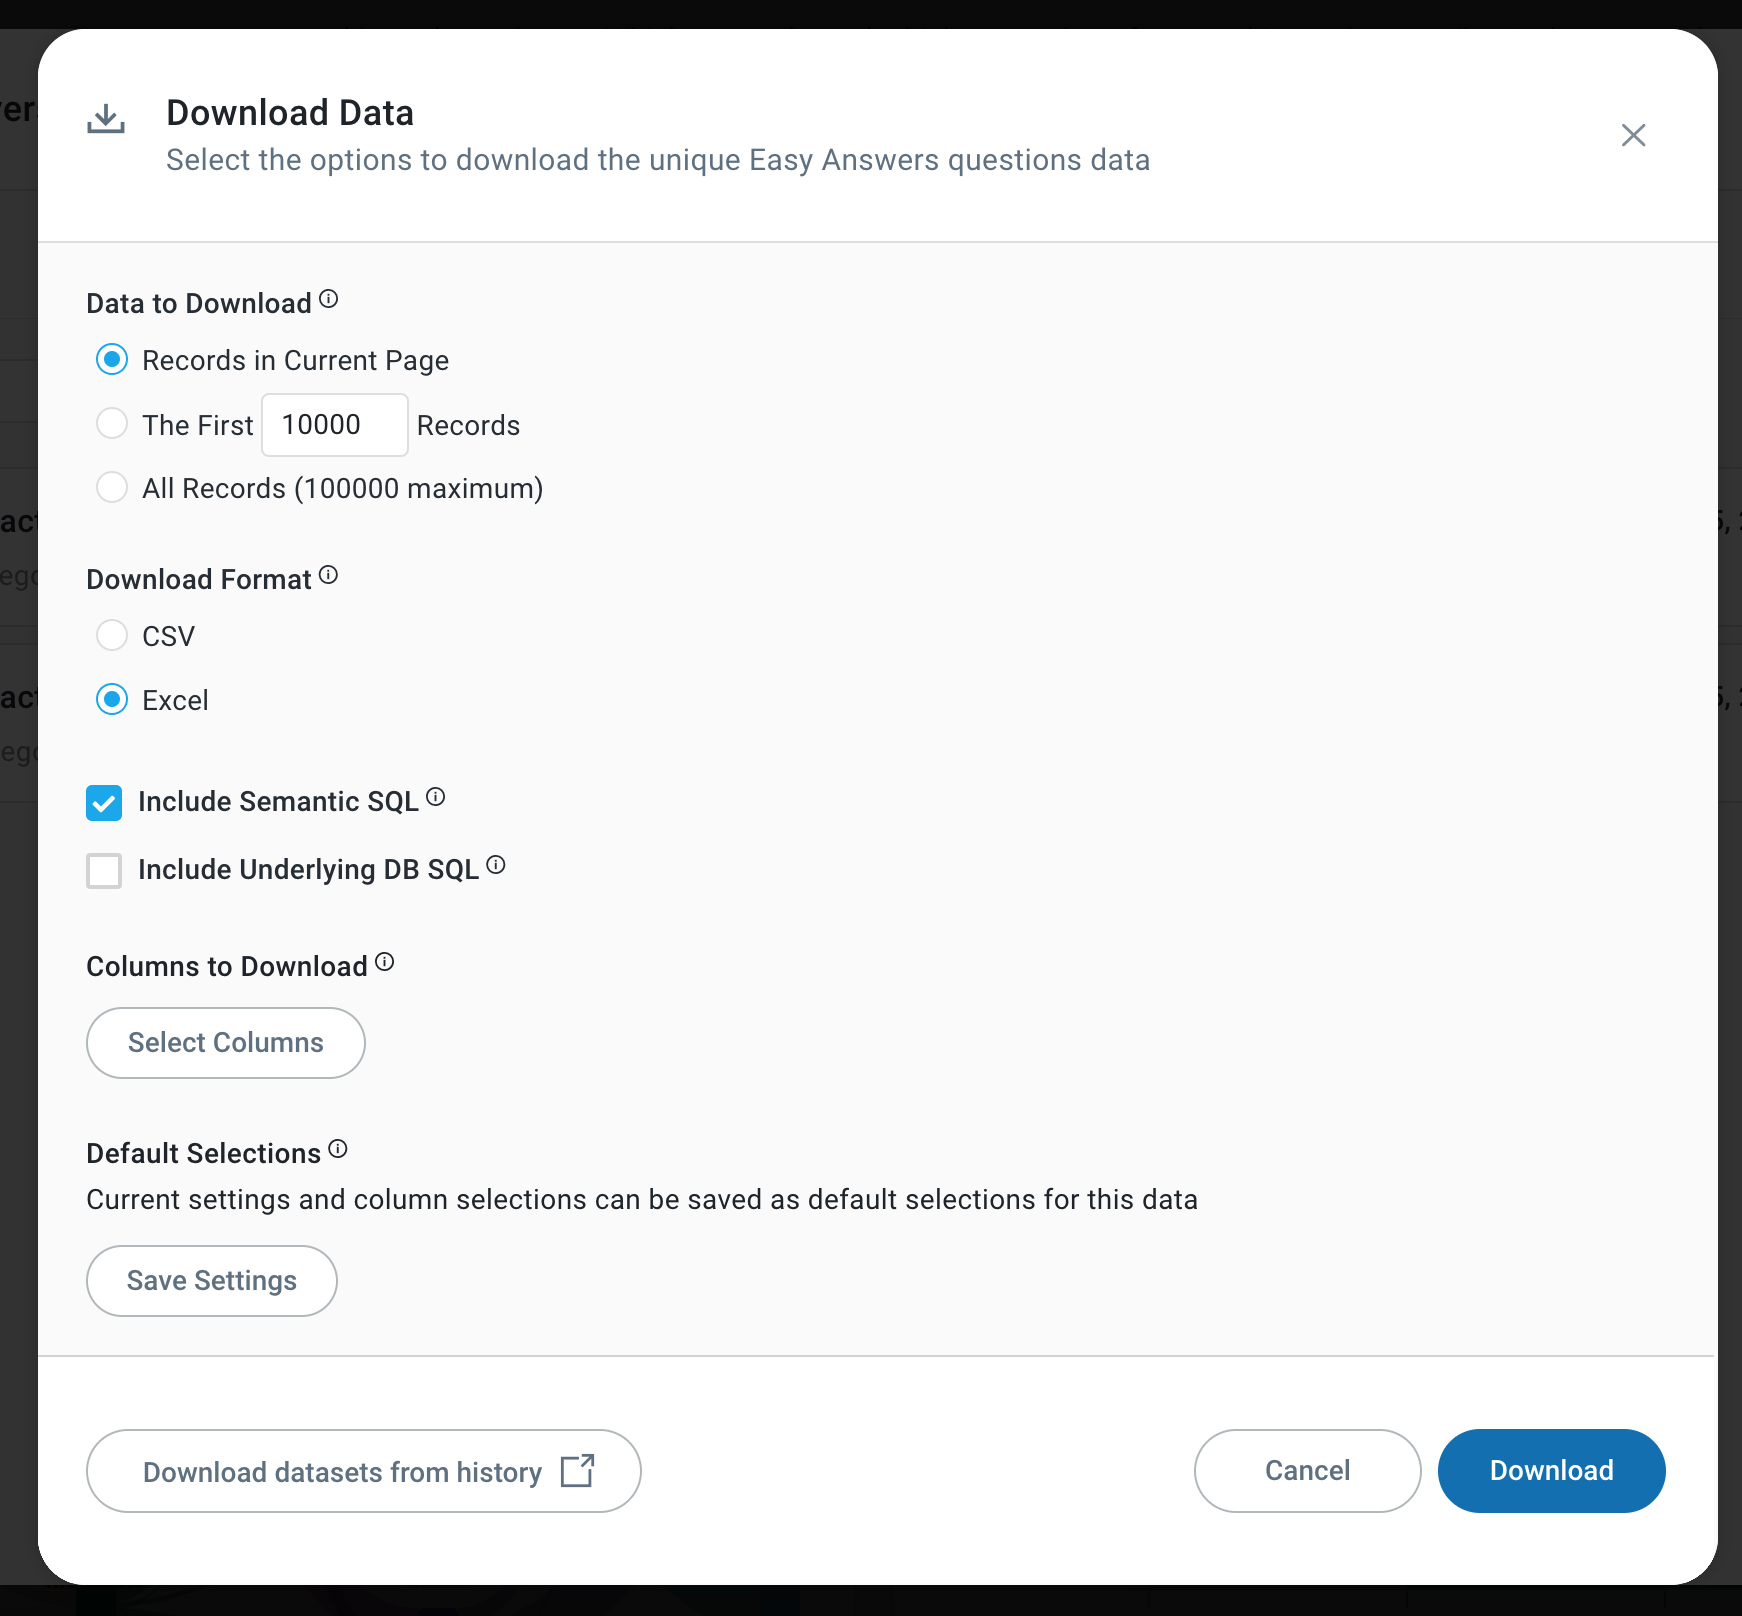The image size is (1742, 1616).
Task: Click the info icon beside Include Semantic SQL
Action: pyautogui.click(x=436, y=797)
